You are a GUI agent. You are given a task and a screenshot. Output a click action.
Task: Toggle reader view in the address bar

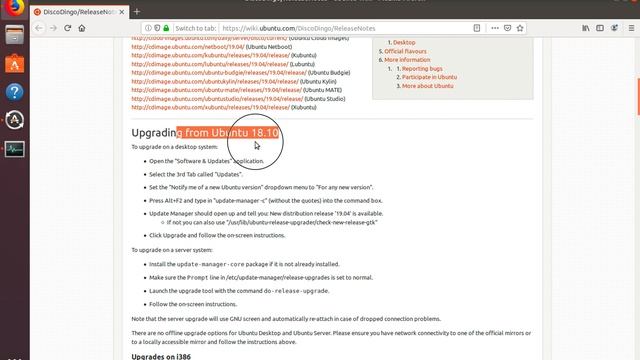coord(477,28)
